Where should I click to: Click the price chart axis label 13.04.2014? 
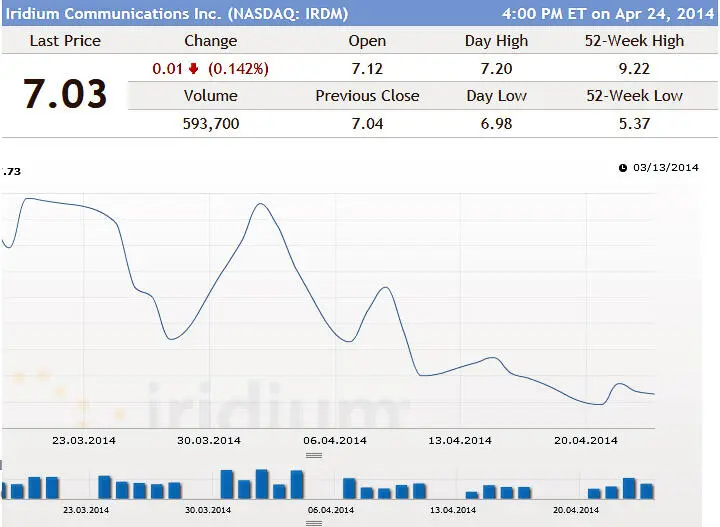(x=460, y=441)
